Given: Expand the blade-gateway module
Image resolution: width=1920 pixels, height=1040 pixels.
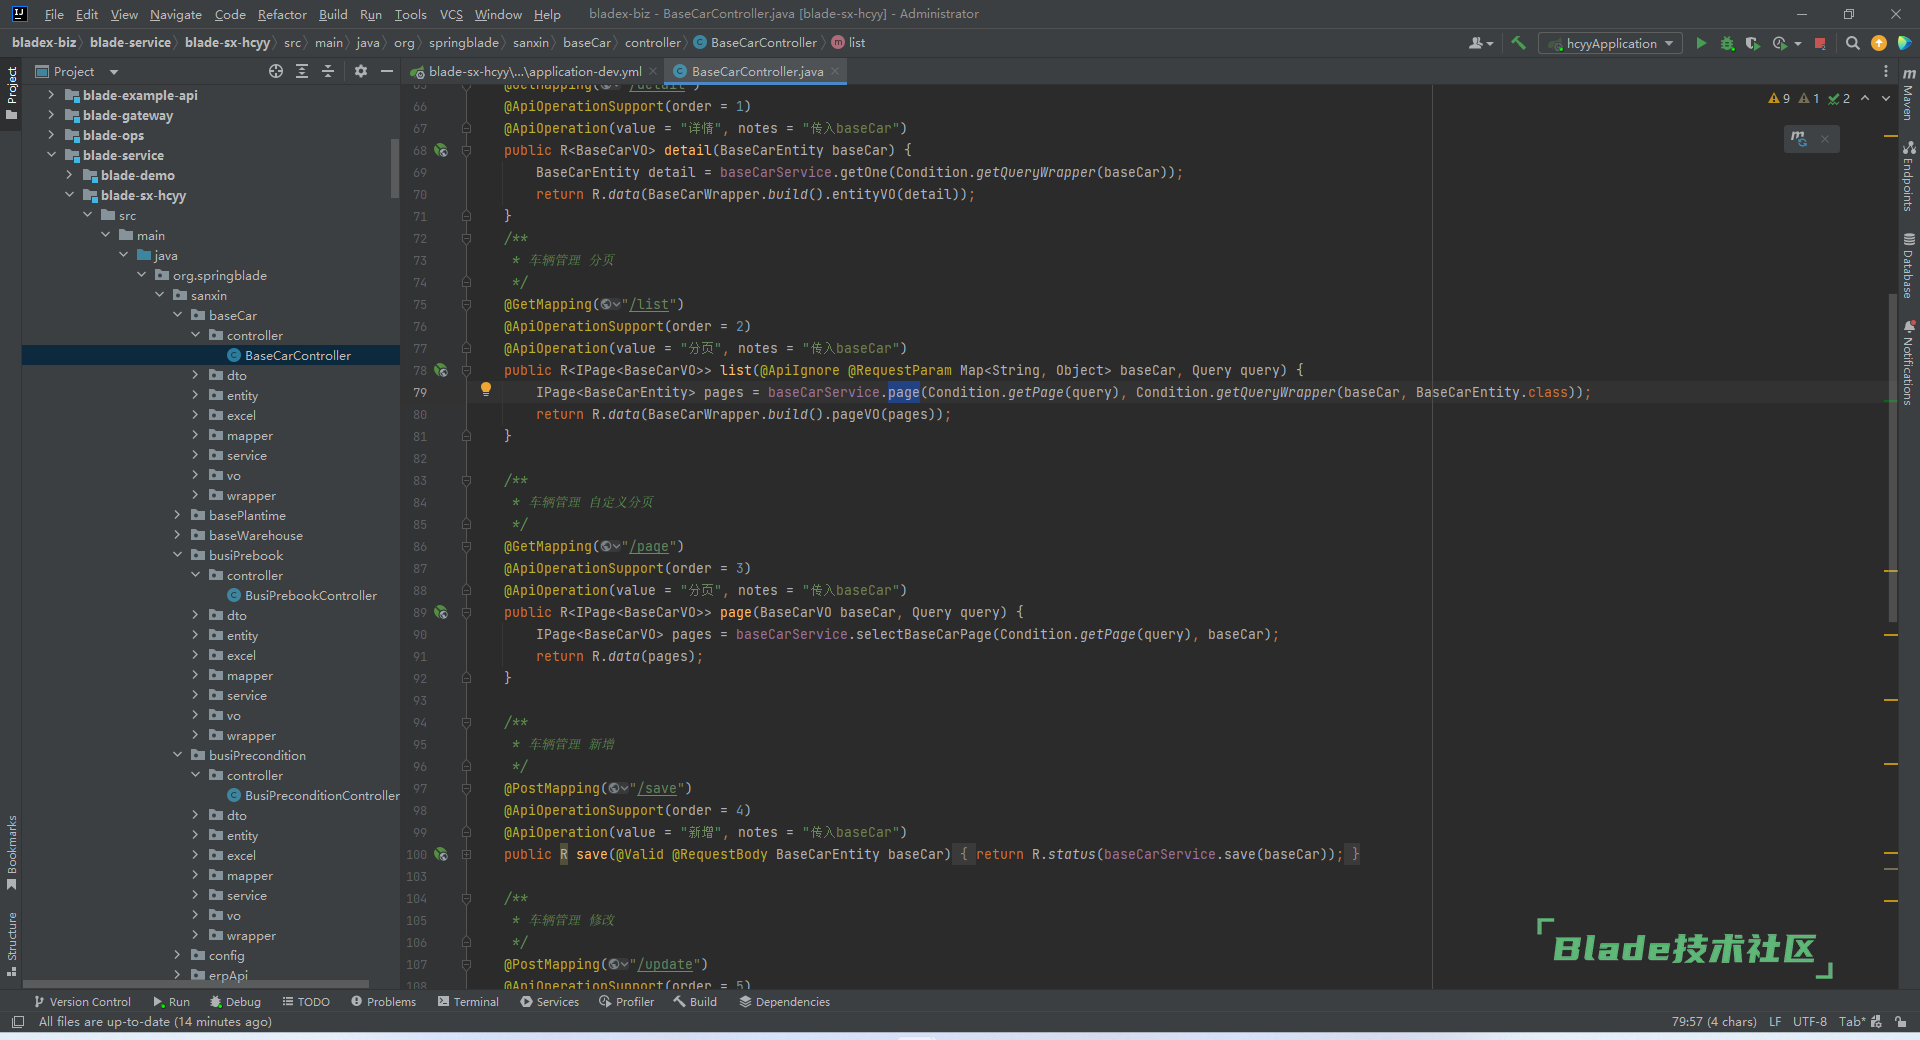Looking at the screenshot, I should coord(51,115).
